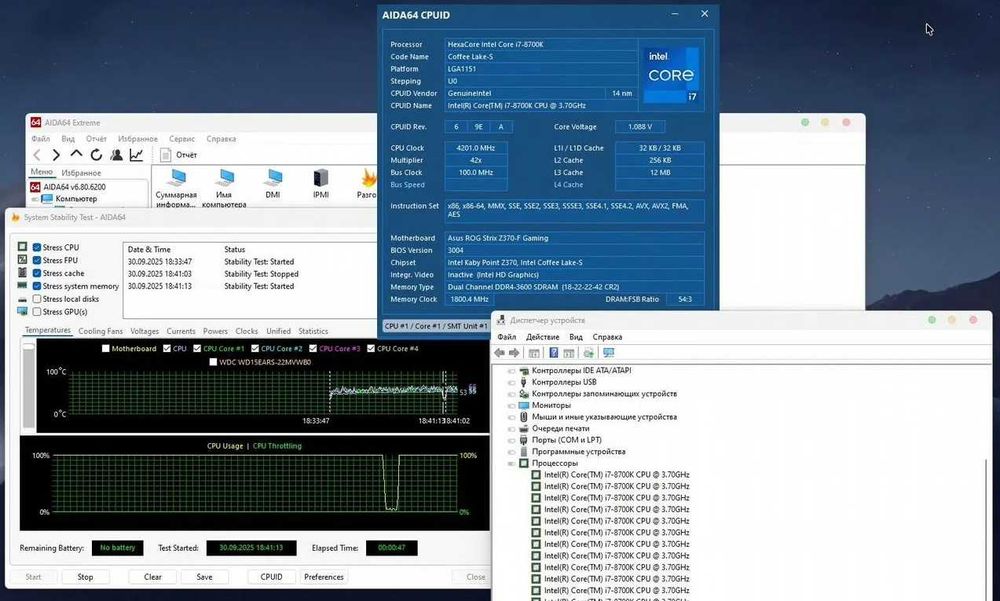
Task: Uncheck Stress system memory
Action: tap(37, 286)
